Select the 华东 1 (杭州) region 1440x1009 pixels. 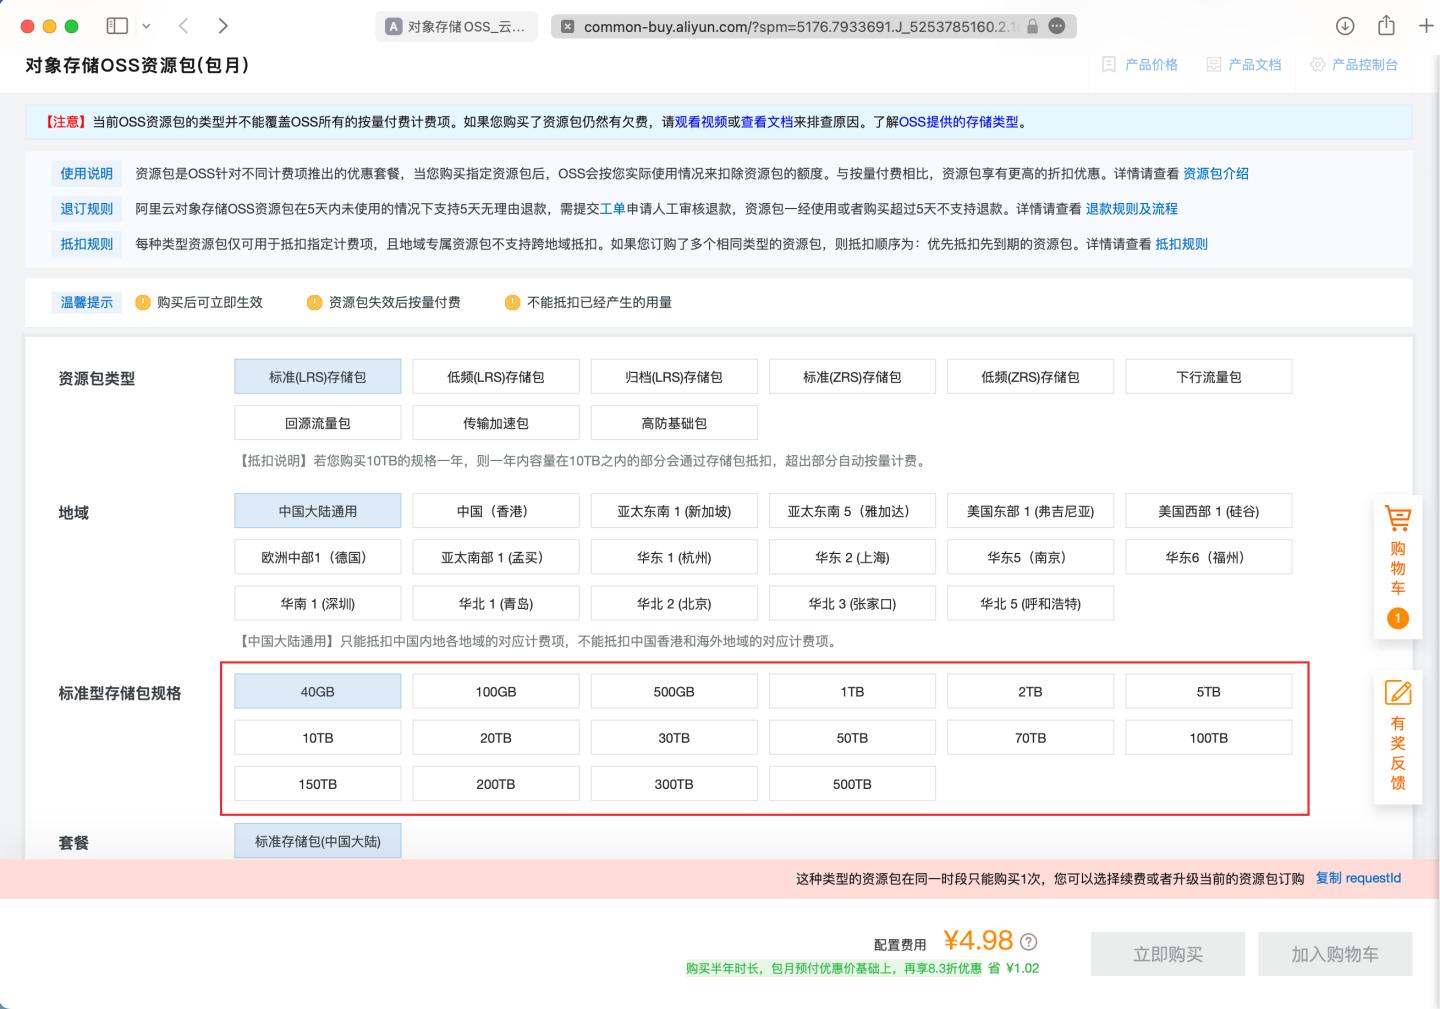click(674, 557)
